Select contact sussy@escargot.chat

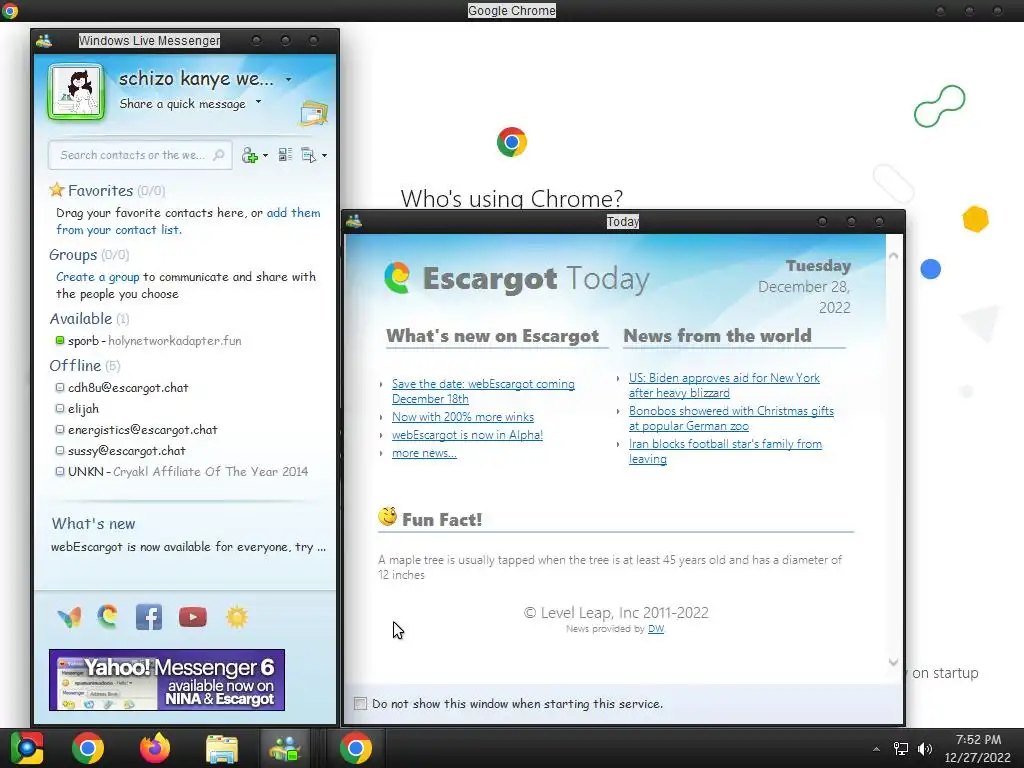120,451
